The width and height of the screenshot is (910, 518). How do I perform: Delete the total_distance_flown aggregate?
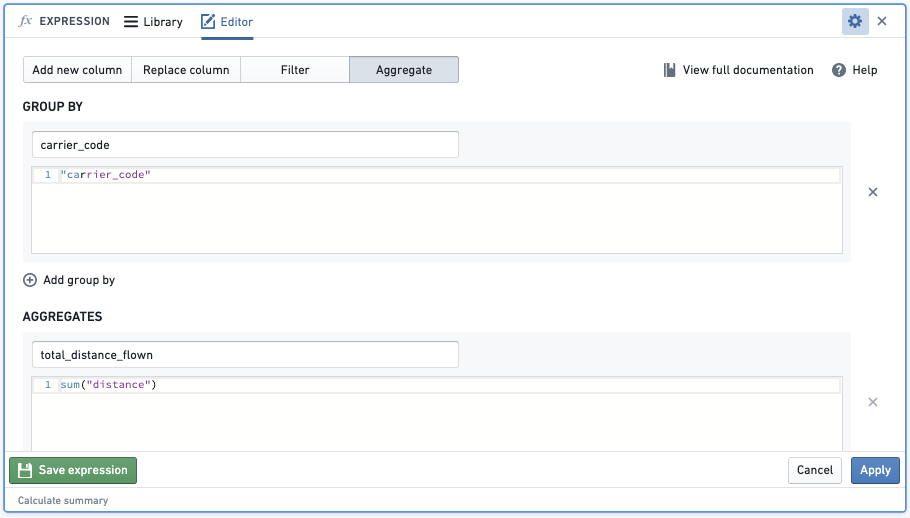point(873,402)
